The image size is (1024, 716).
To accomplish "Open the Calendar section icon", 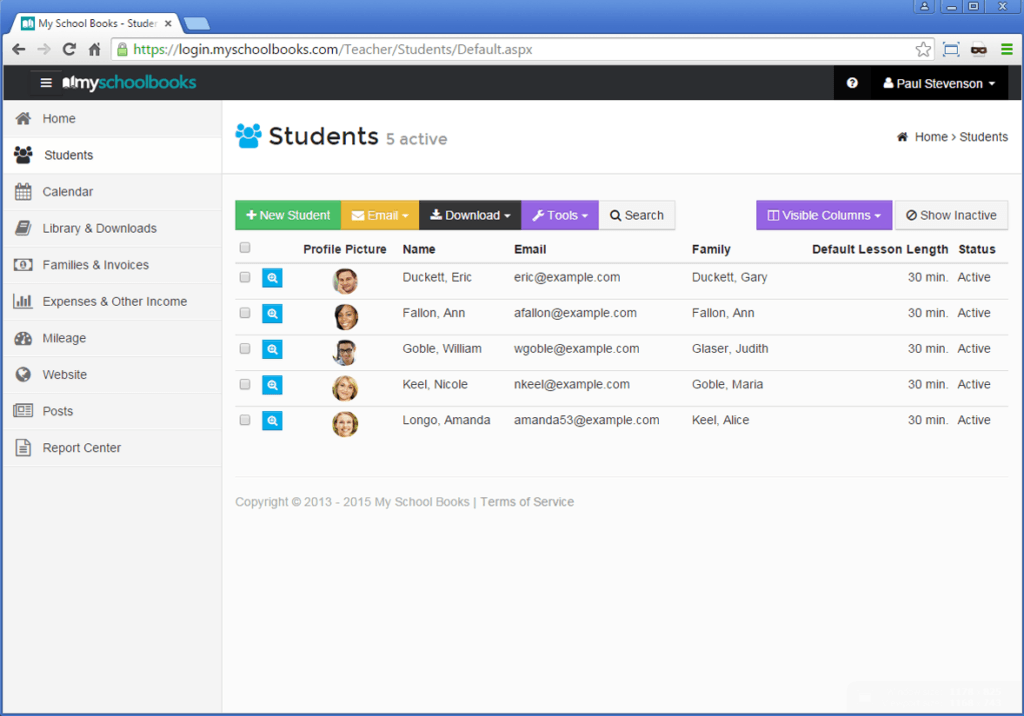I will click(21, 191).
